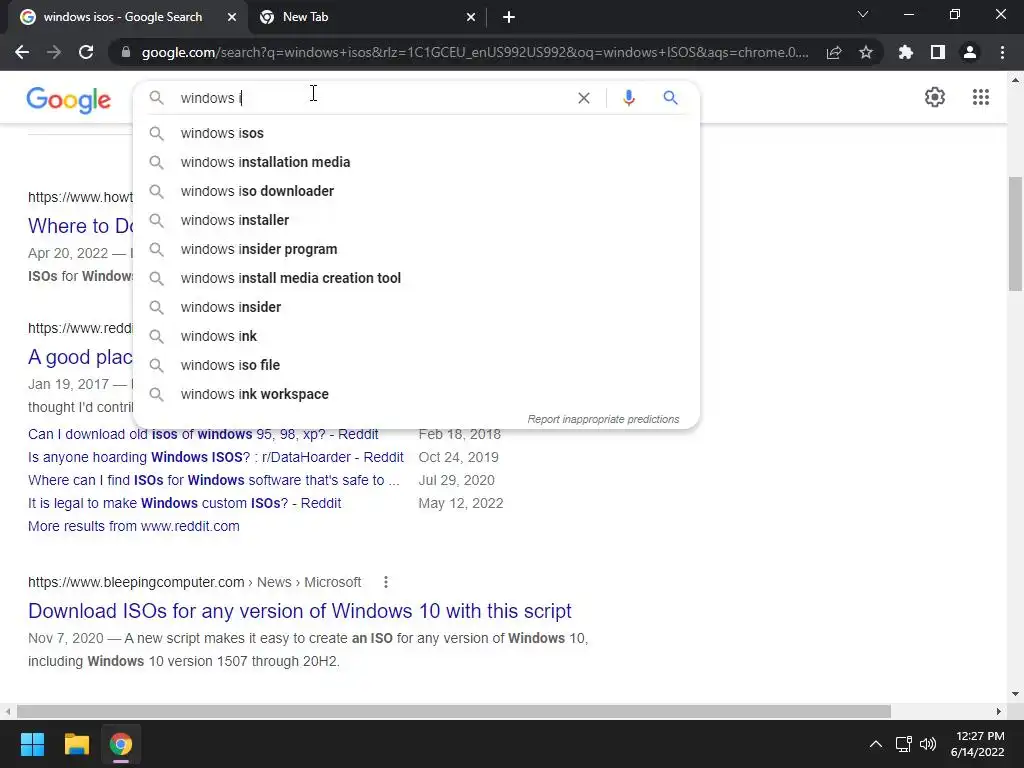Click the Chrome icon on the taskbar
The image size is (1024, 768).
[121, 744]
